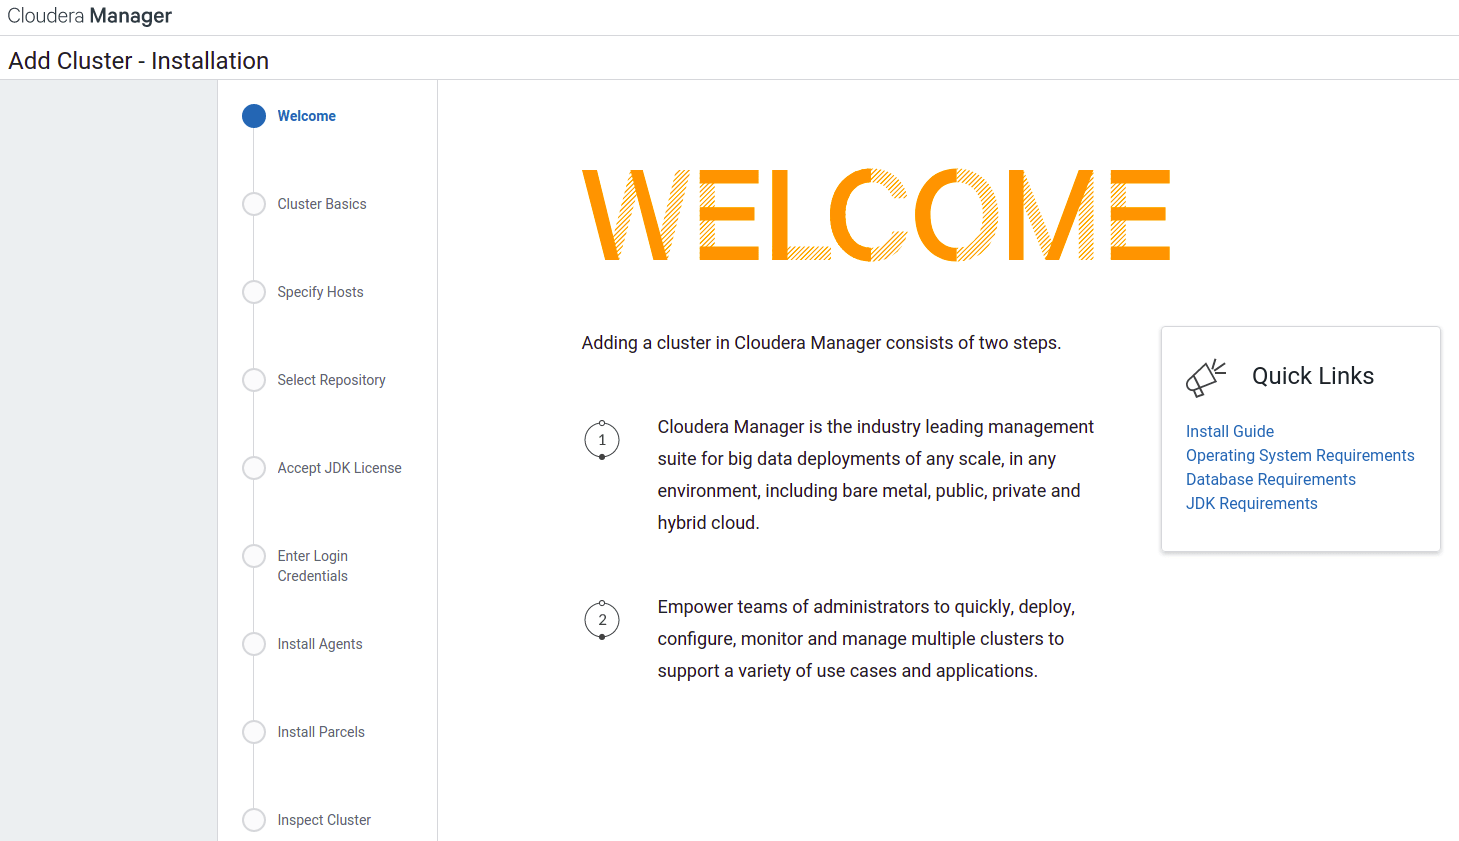This screenshot has height=841, width=1459.
Task: Click the Enter Login Credentials step circle
Action: point(254,556)
